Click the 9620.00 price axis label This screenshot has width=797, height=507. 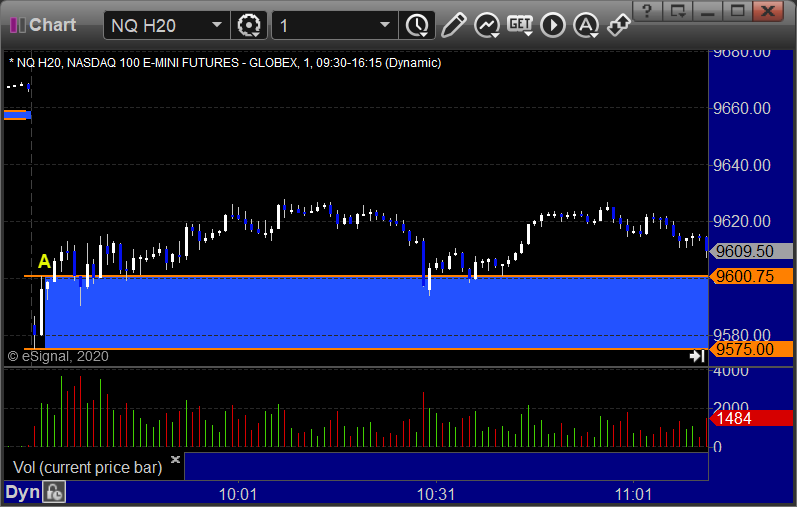742,221
